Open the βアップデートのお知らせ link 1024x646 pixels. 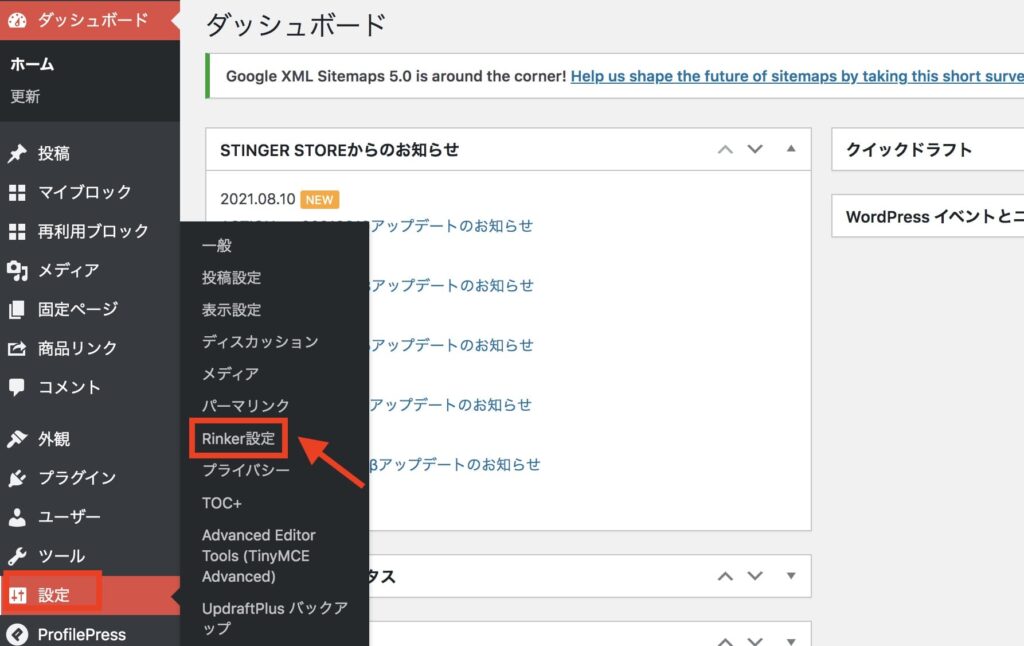(x=455, y=465)
